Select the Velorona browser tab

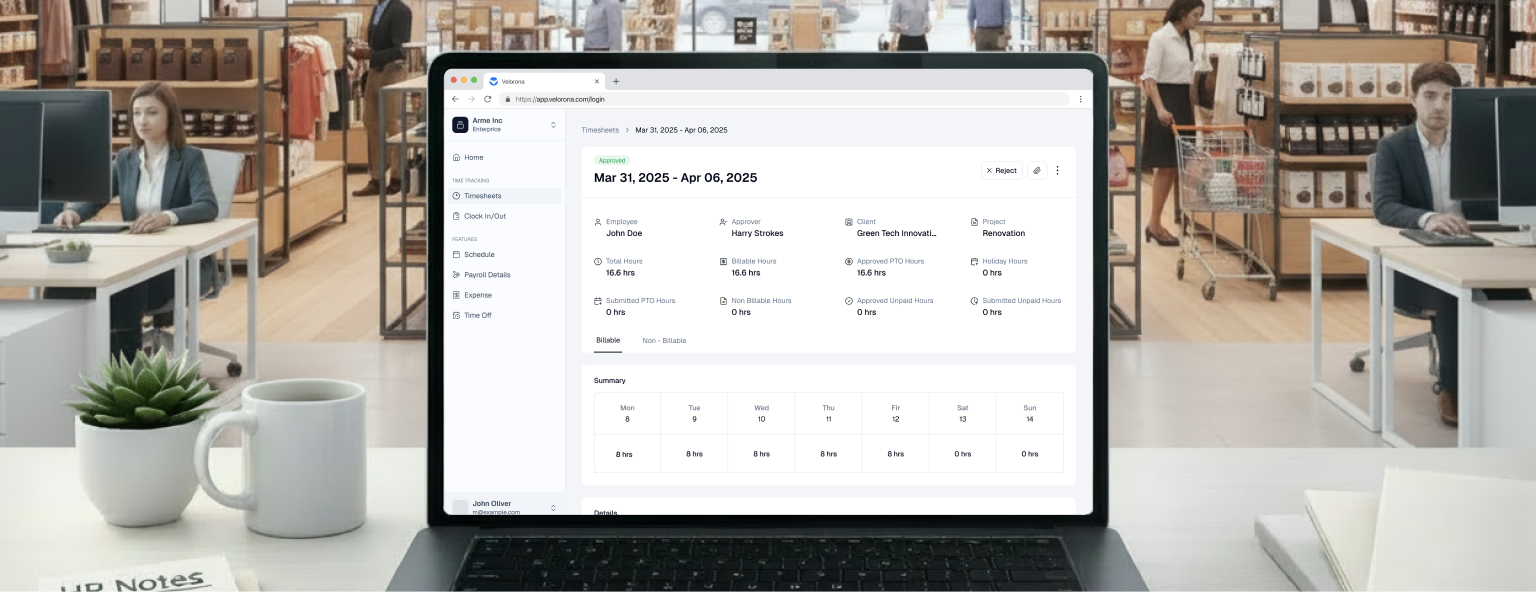[545, 81]
